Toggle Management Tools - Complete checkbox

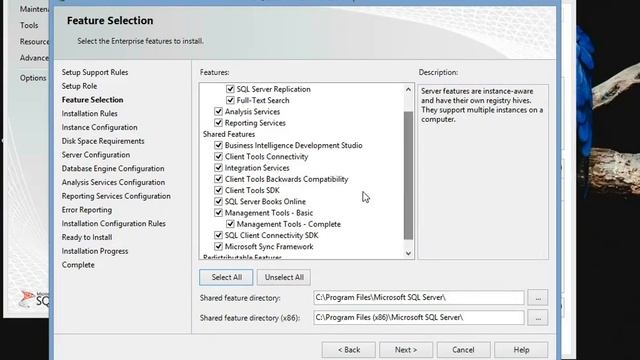coord(230,224)
